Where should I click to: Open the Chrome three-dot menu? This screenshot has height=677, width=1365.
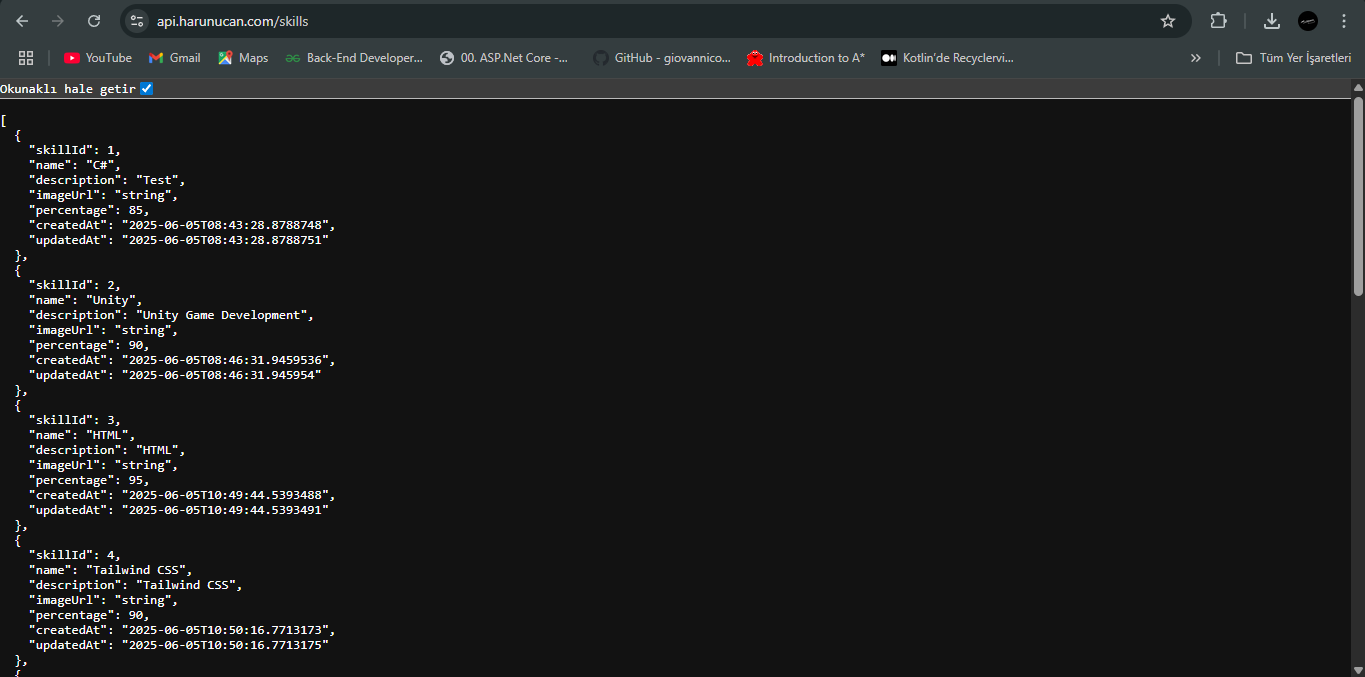click(x=1343, y=20)
